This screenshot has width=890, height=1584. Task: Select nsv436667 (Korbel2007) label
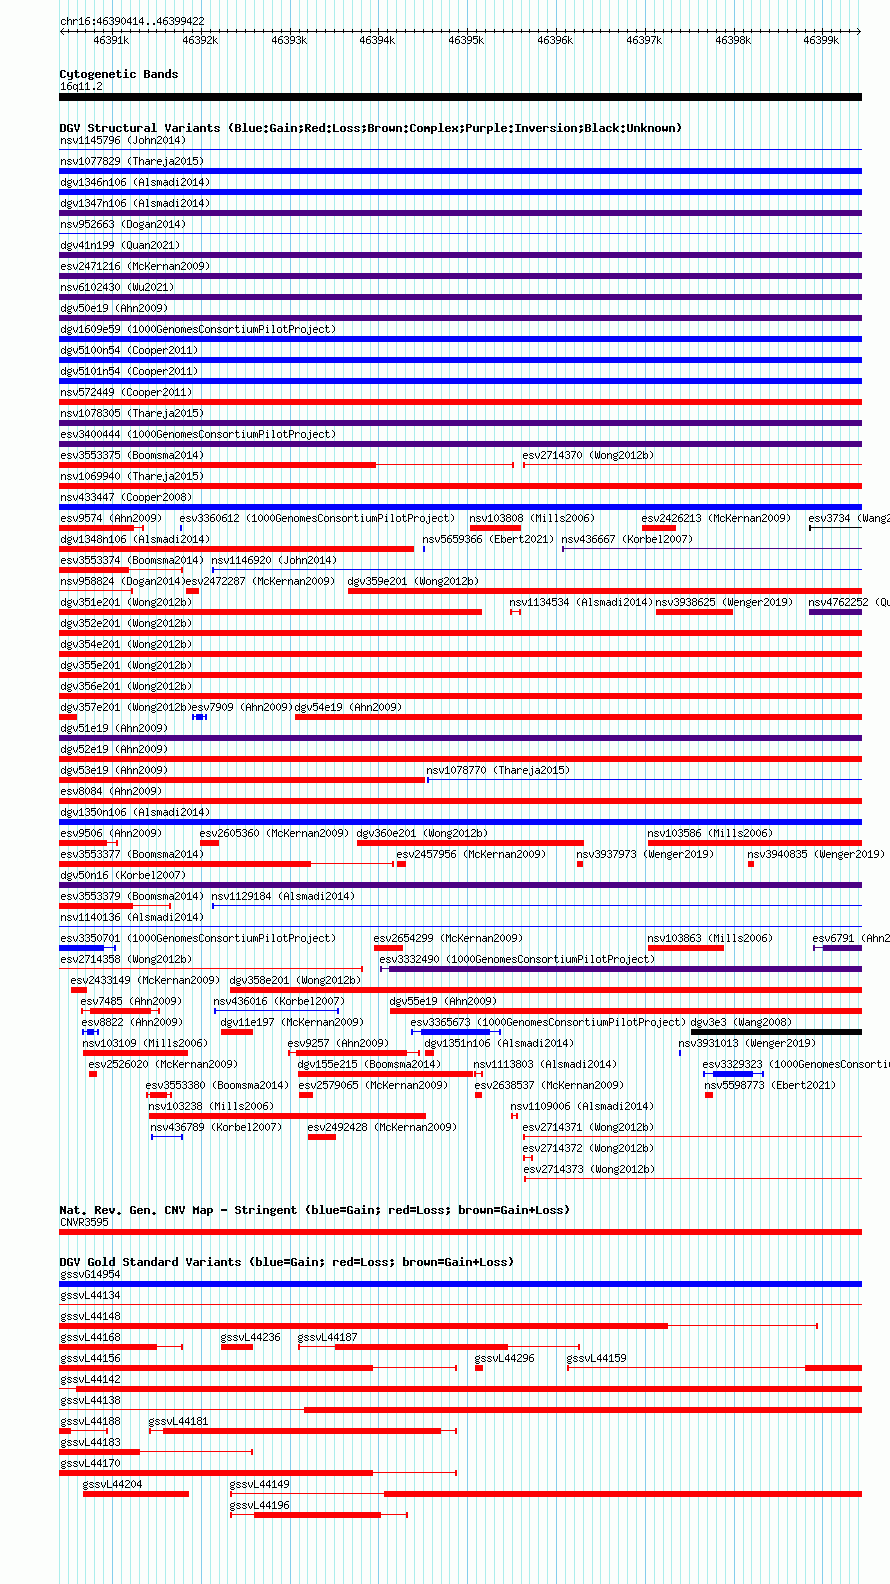(627, 539)
